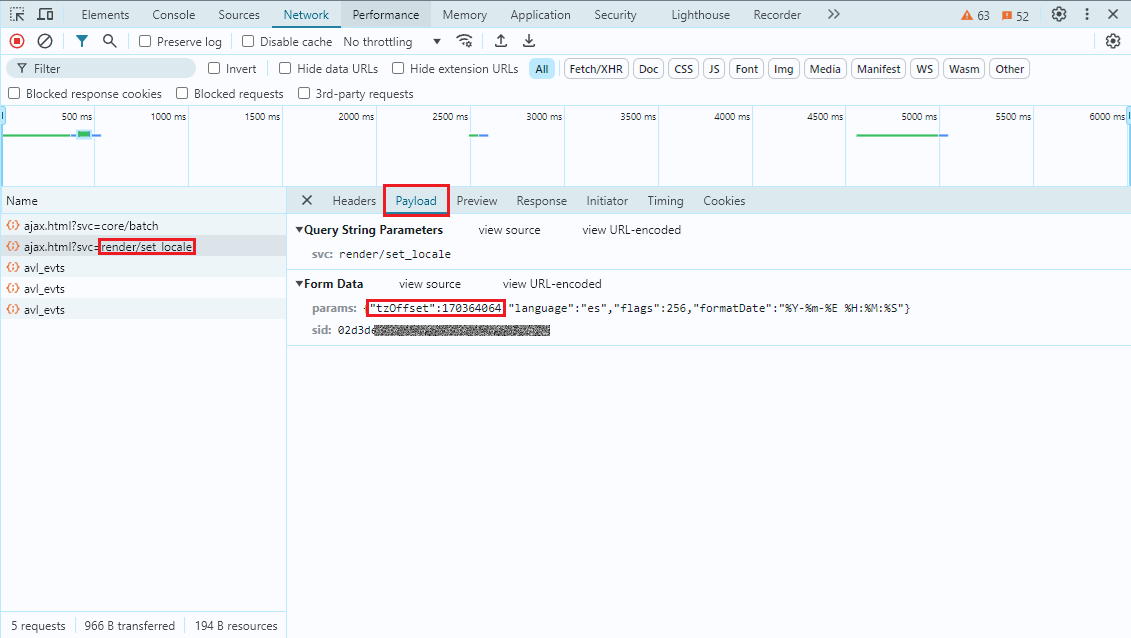Click the export HAR download icon
This screenshot has height=638, width=1131.
(529, 41)
